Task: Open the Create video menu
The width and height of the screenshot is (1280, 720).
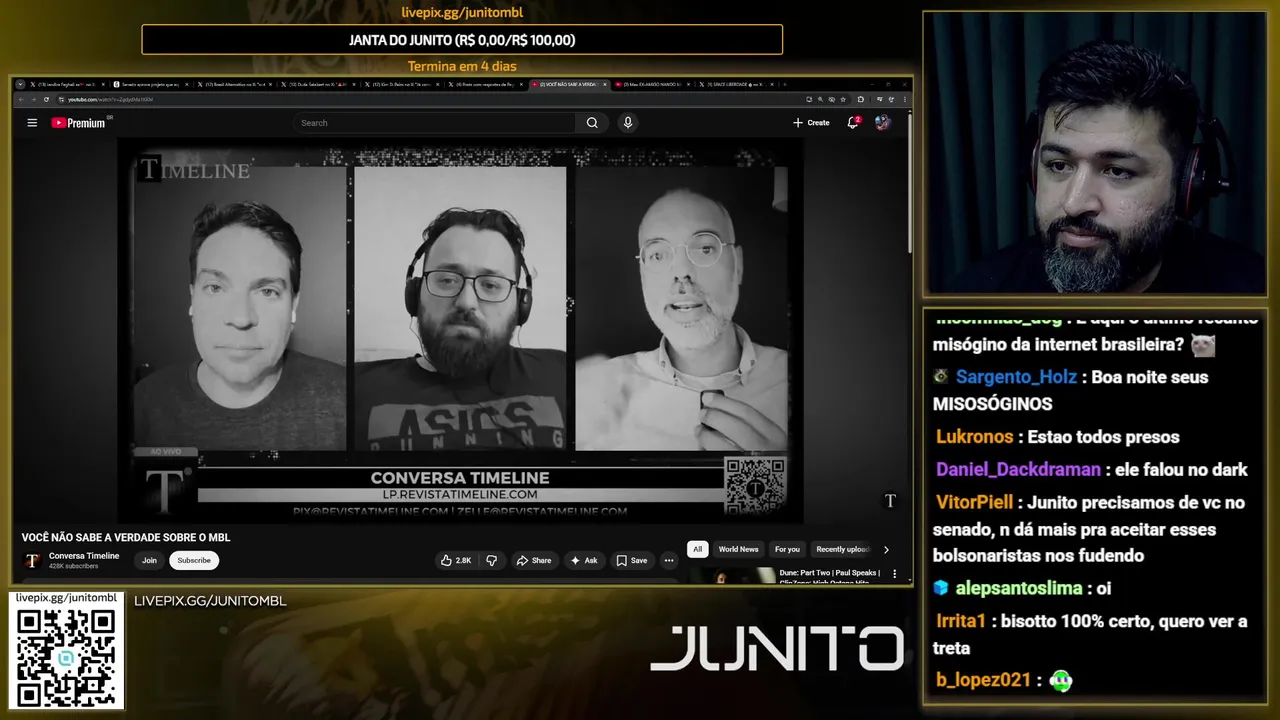Action: [811, 123]
